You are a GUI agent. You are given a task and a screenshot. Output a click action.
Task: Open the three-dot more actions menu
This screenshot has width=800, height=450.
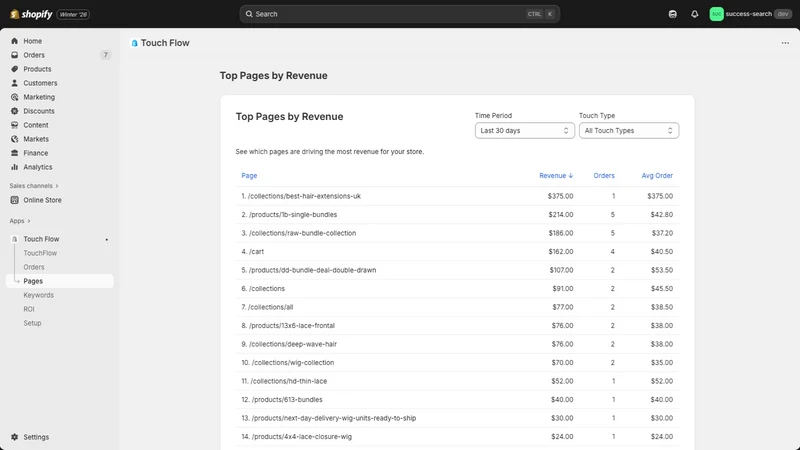[x=785, y=43]
